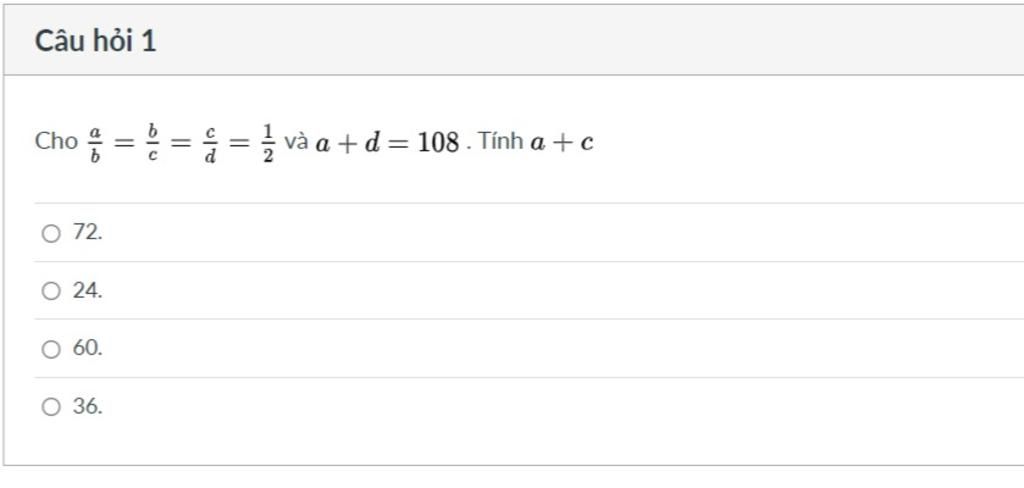
Task: Choose the 24 answer radio button
Action: pos(51,291)
